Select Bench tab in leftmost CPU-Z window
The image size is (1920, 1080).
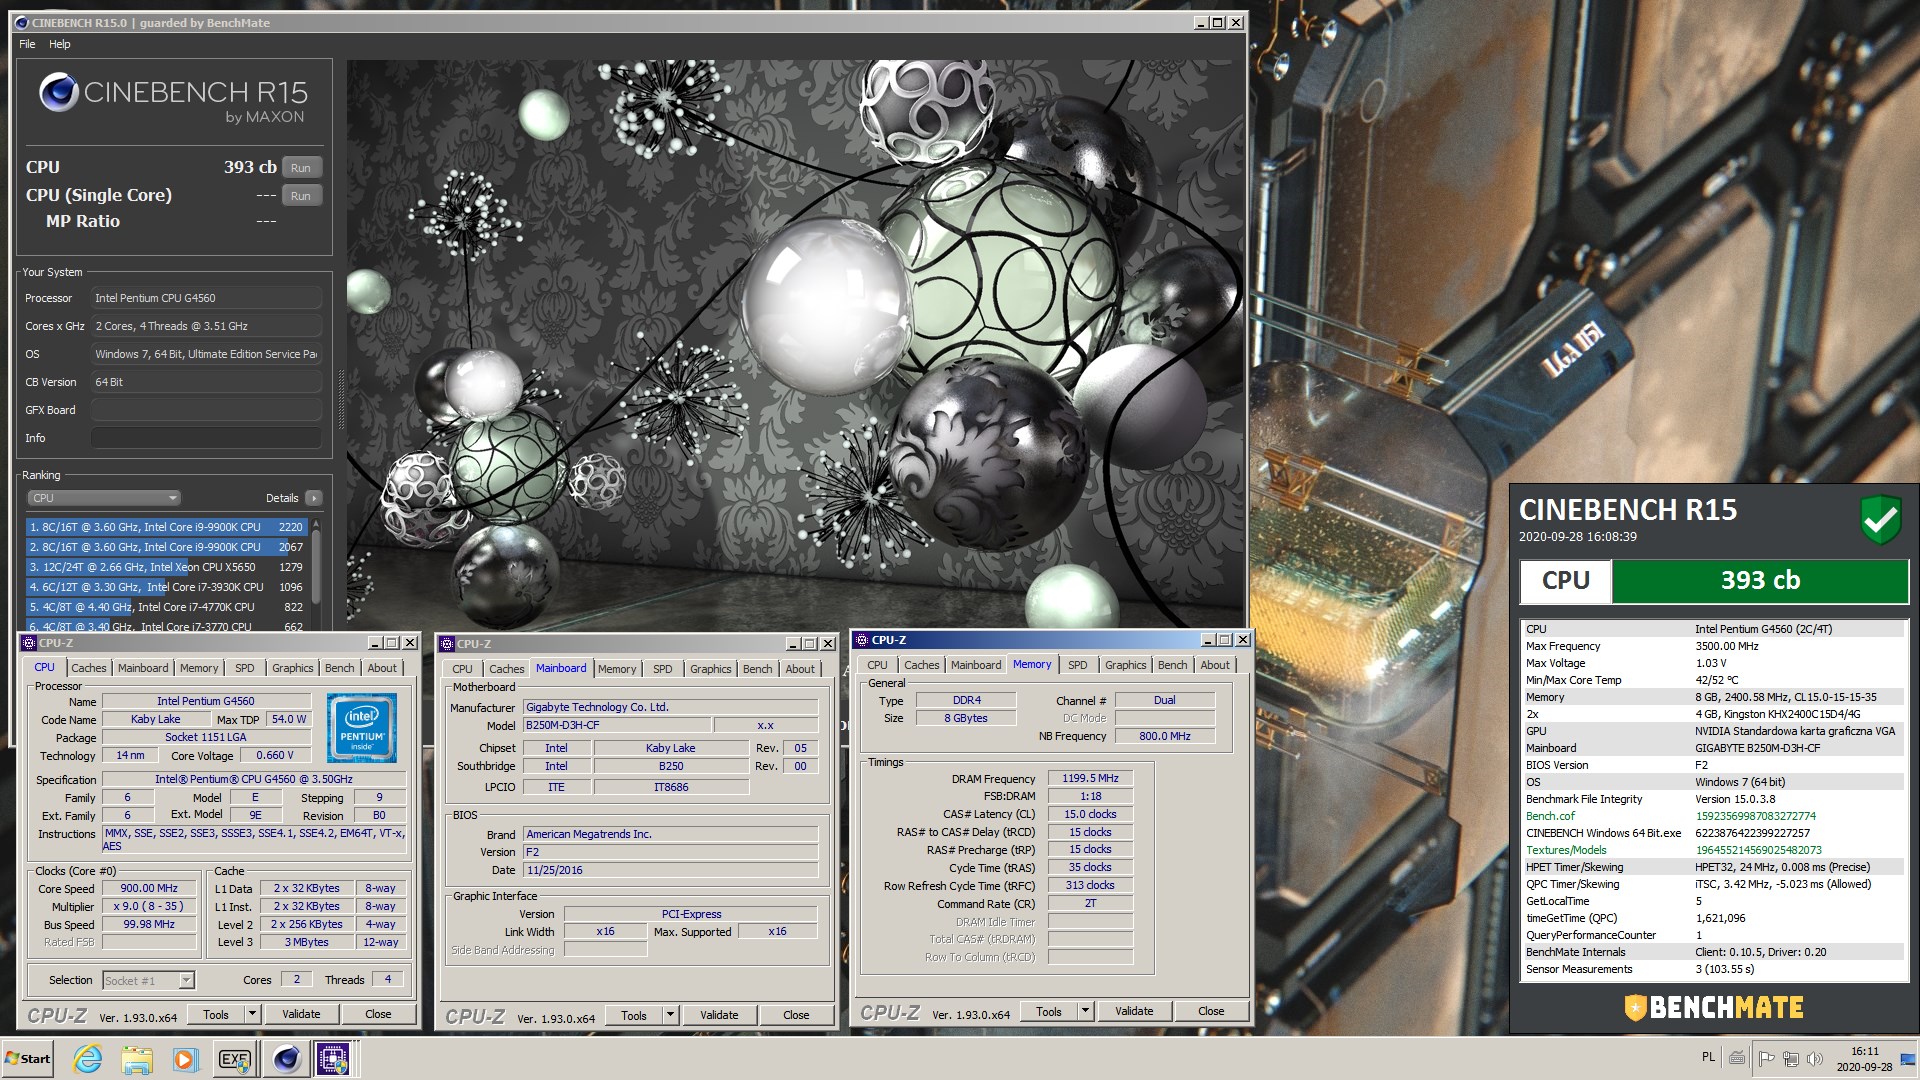coord(340,668)
